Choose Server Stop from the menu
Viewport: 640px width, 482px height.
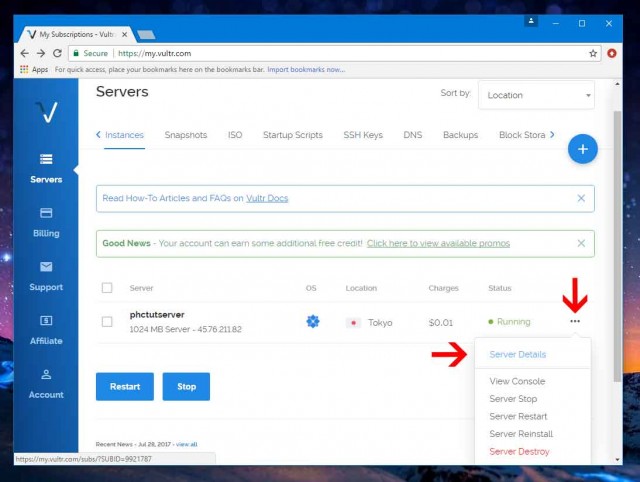click(513, 399)
